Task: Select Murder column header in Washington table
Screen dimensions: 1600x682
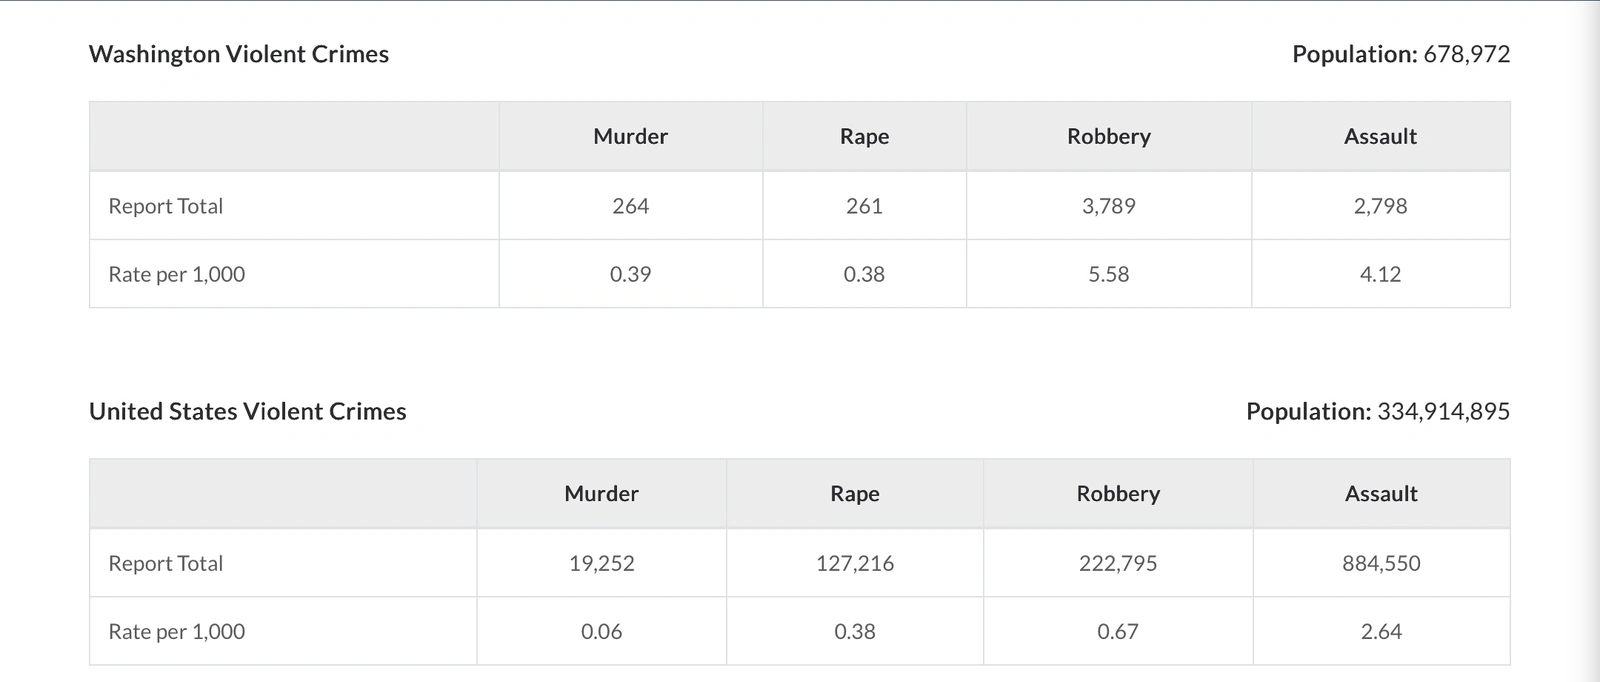Action: 630,136
